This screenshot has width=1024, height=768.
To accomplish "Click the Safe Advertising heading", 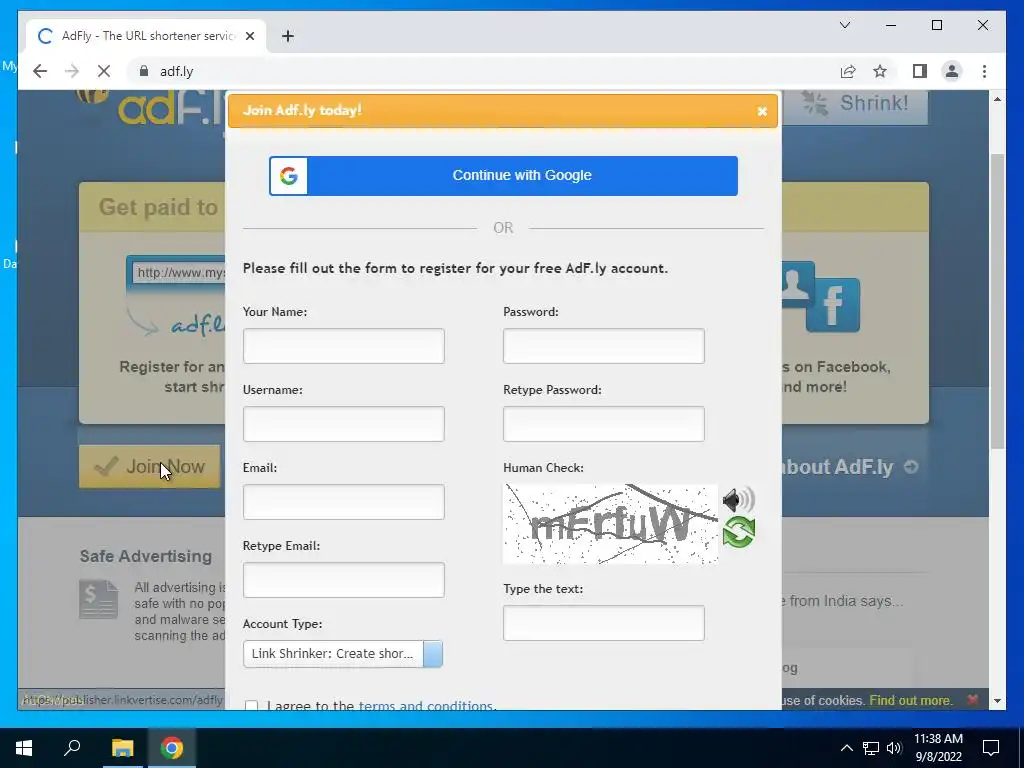I will pyautogui.click(x=146, y=556).
